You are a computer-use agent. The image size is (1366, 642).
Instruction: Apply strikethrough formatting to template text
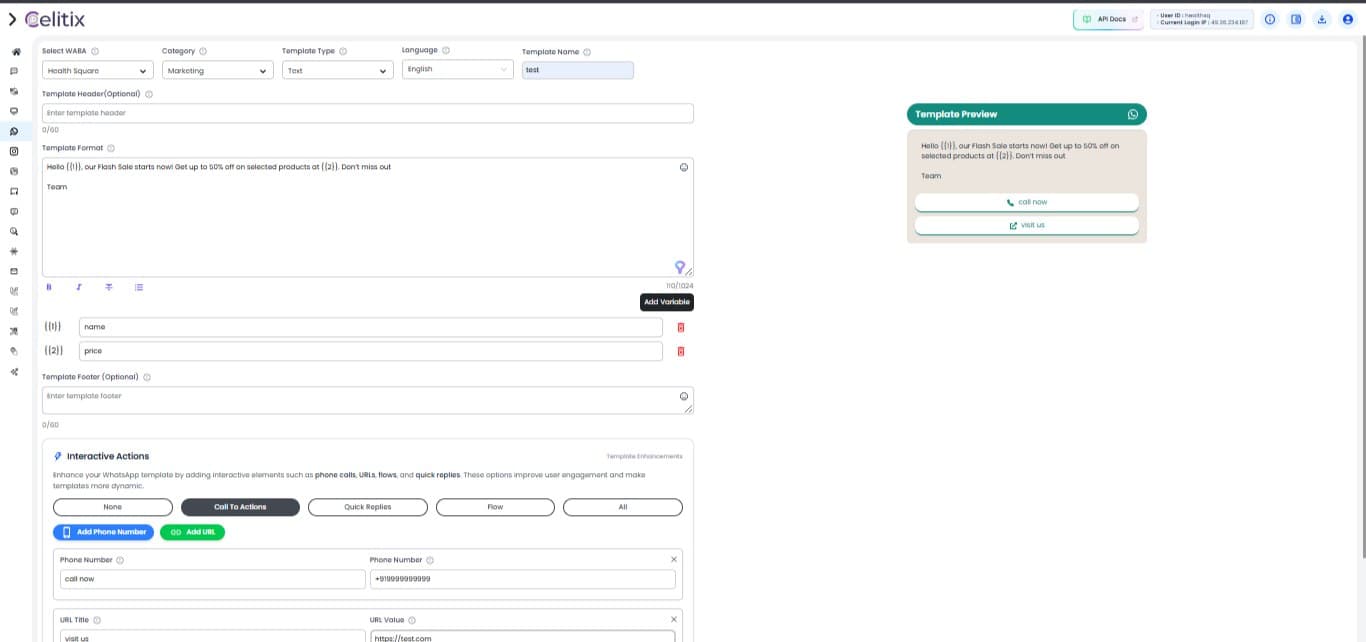(x=109, y=287)
